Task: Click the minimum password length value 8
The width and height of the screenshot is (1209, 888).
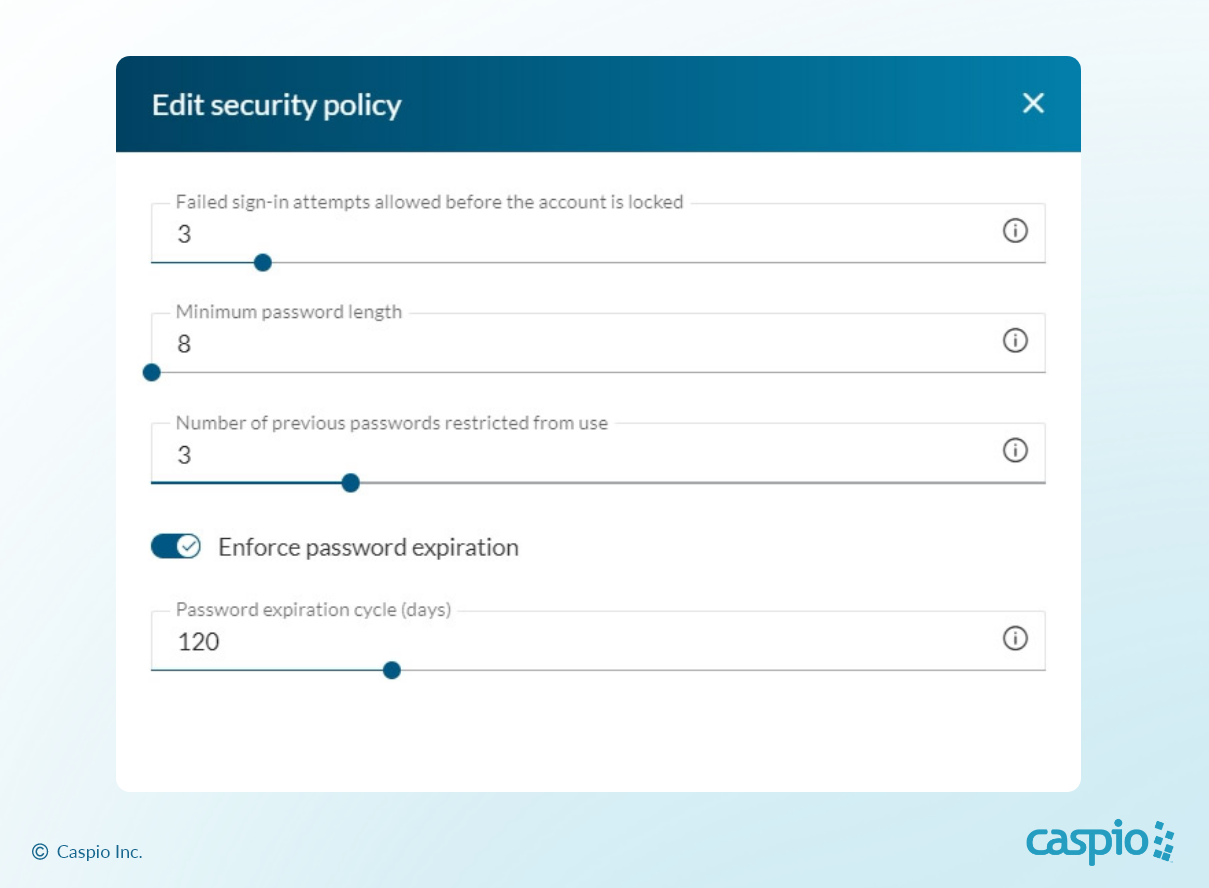Action: click(184, 344)
